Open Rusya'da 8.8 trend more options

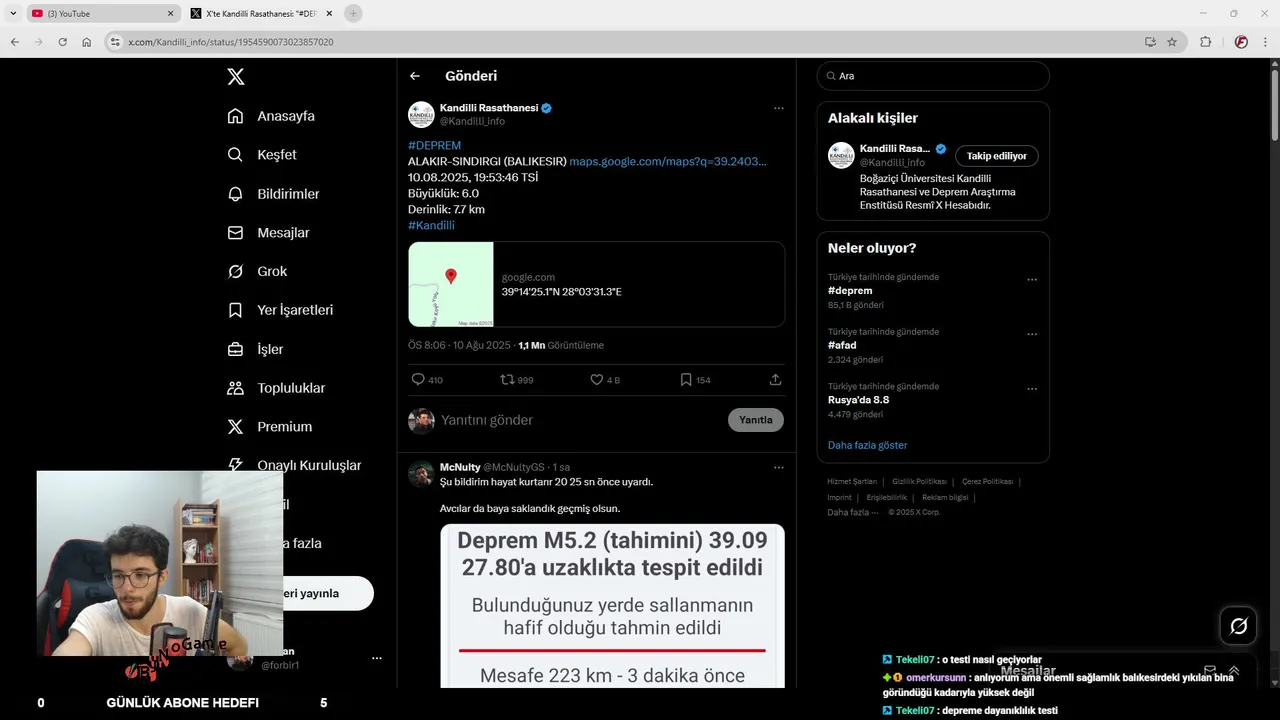click(1032, 389)
